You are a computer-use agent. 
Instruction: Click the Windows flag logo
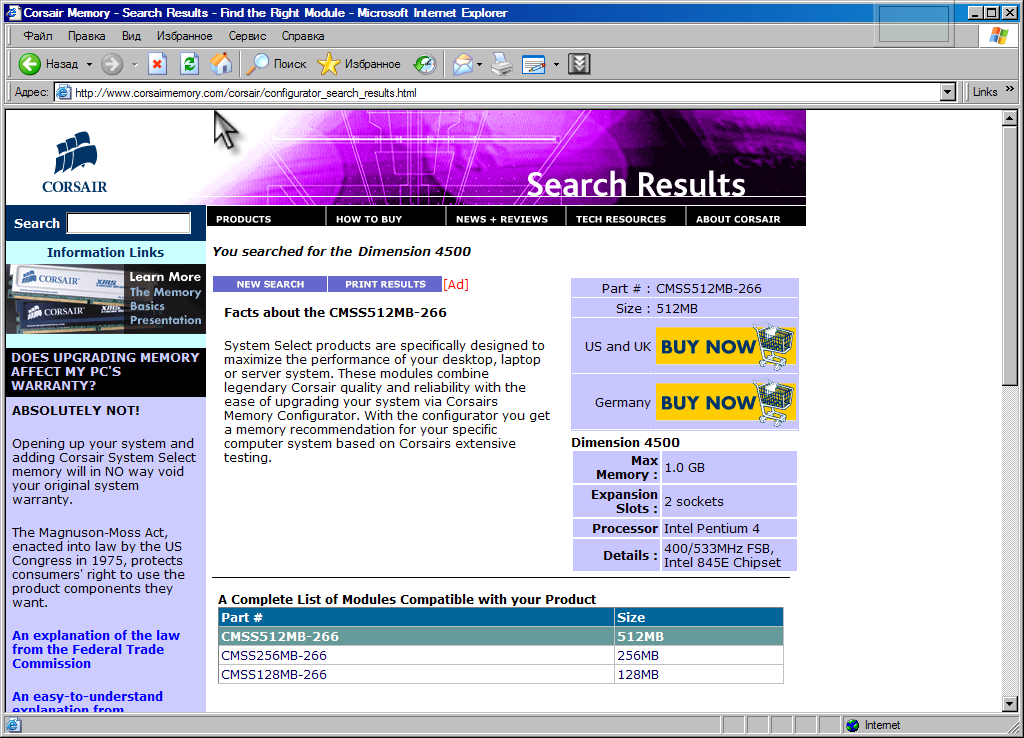point(999,36)
